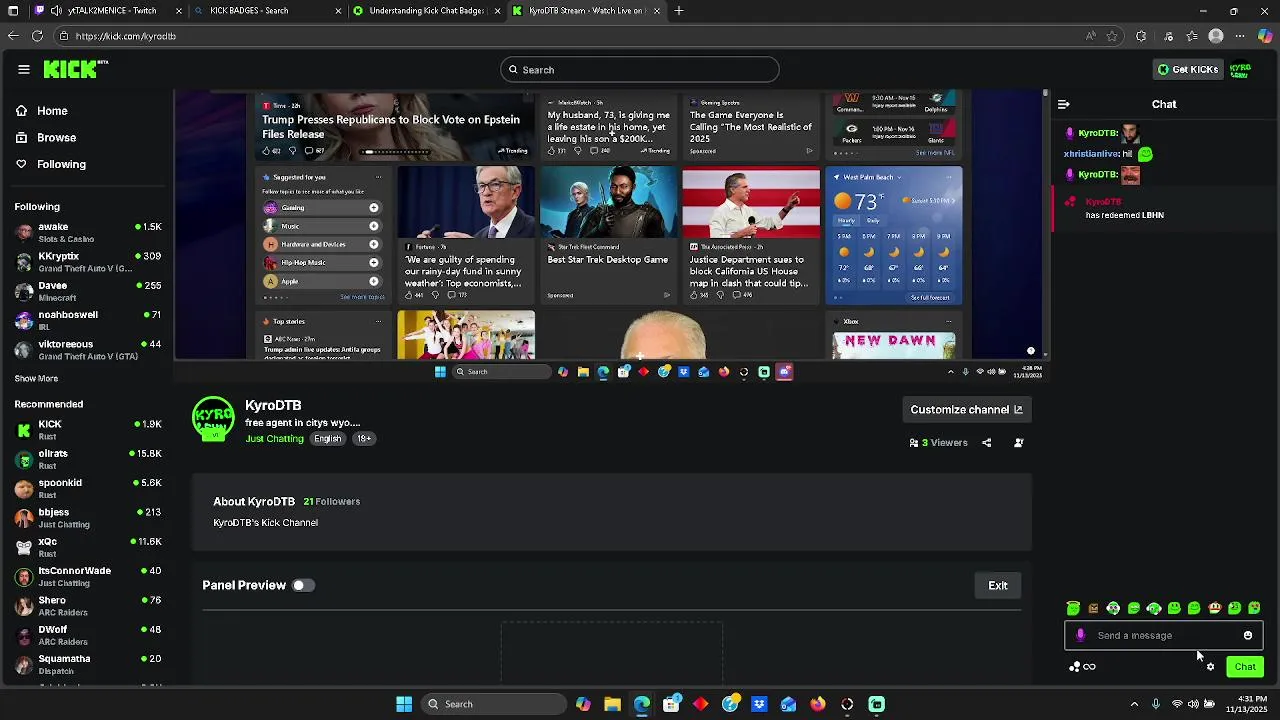
Task: Open Davee Minecraft channel
Action: coord(88,291)
